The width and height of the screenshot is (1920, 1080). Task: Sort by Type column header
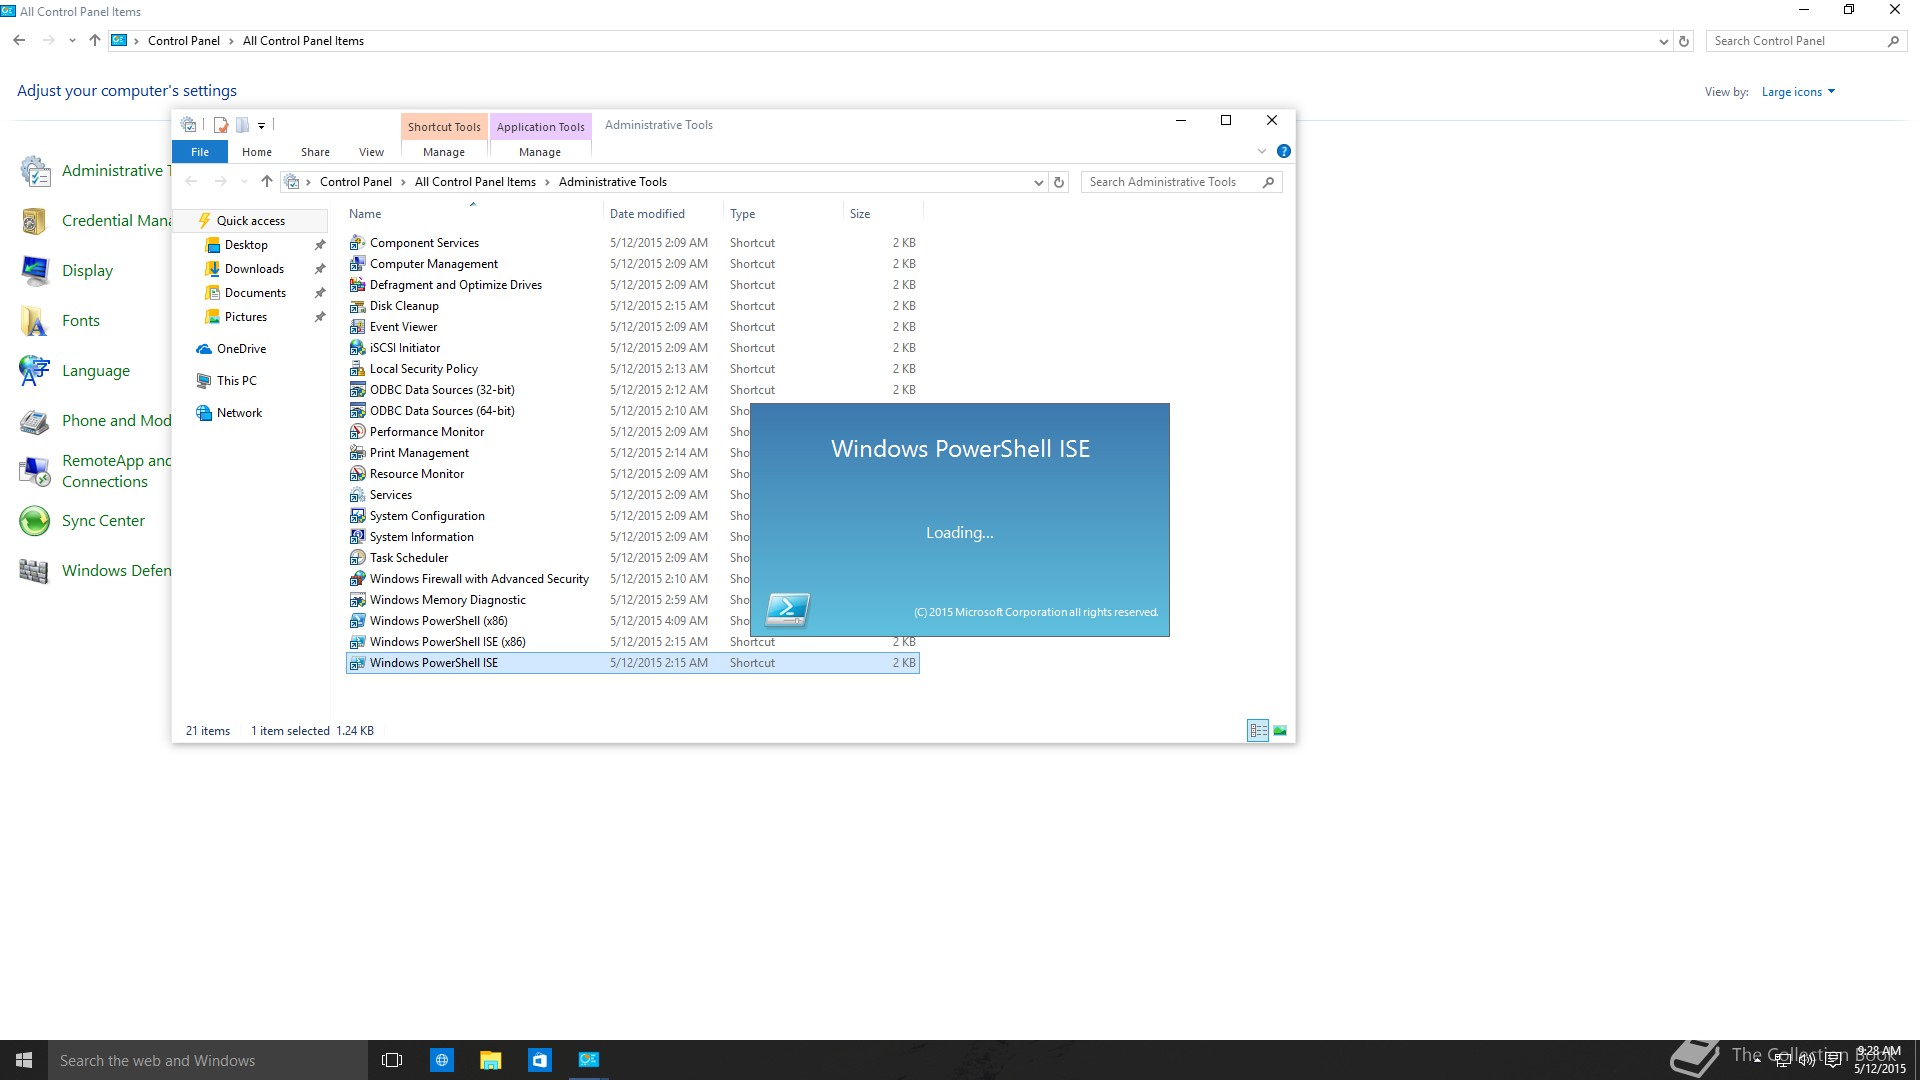[783, 213]
